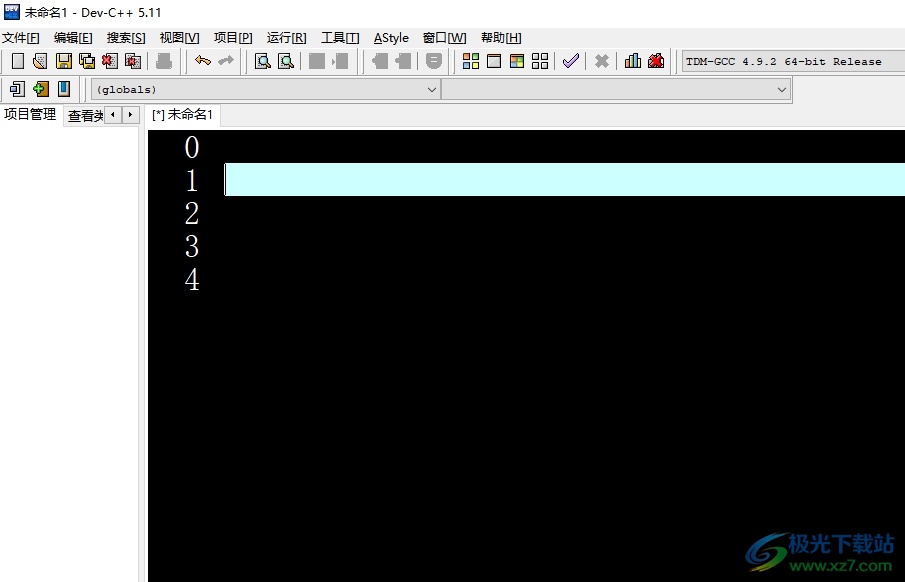The image size is (905, 582).
Task: Open the AStyle menu
Action: 391,38
